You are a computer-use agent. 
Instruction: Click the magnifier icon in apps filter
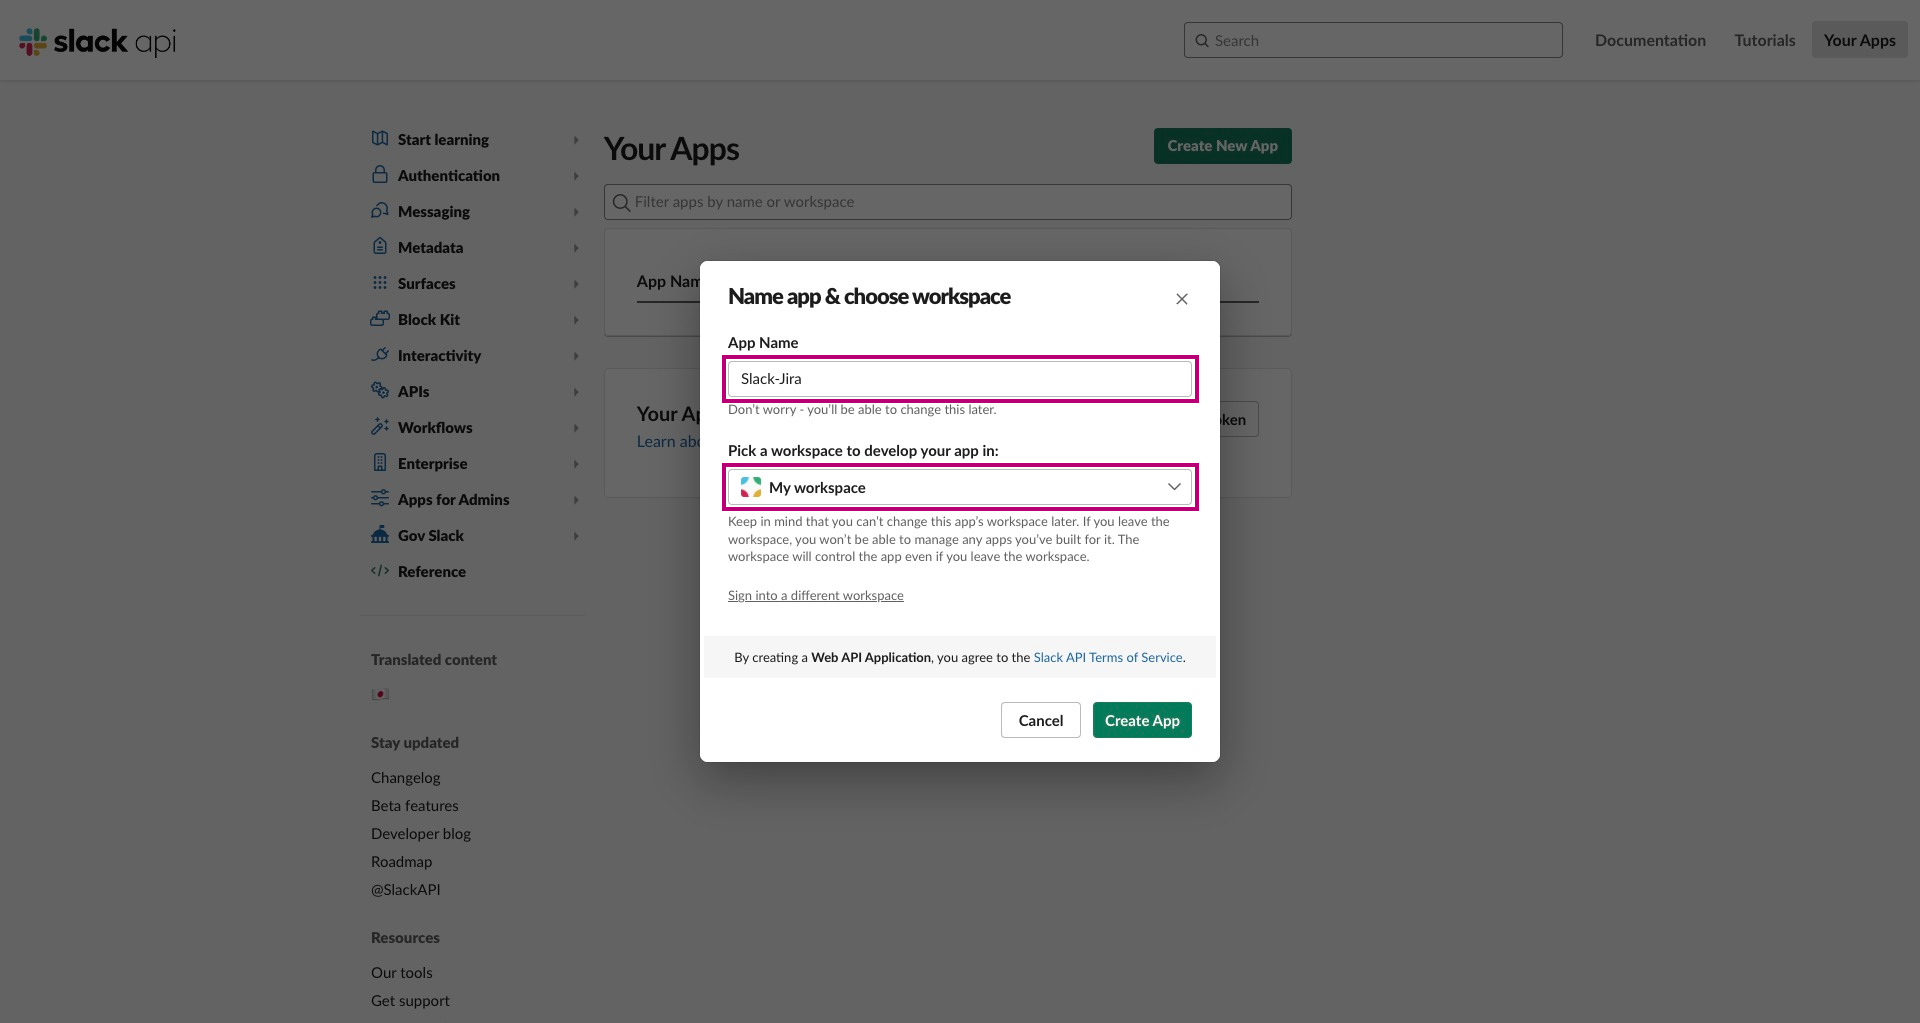[x=622, y=202]
